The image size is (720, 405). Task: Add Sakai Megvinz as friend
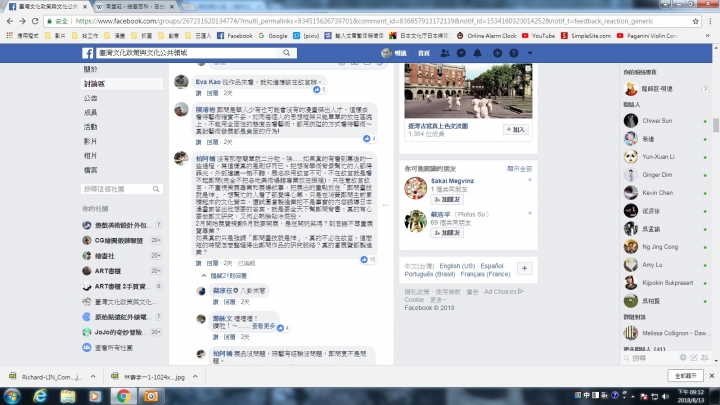[x=447, y=199]
